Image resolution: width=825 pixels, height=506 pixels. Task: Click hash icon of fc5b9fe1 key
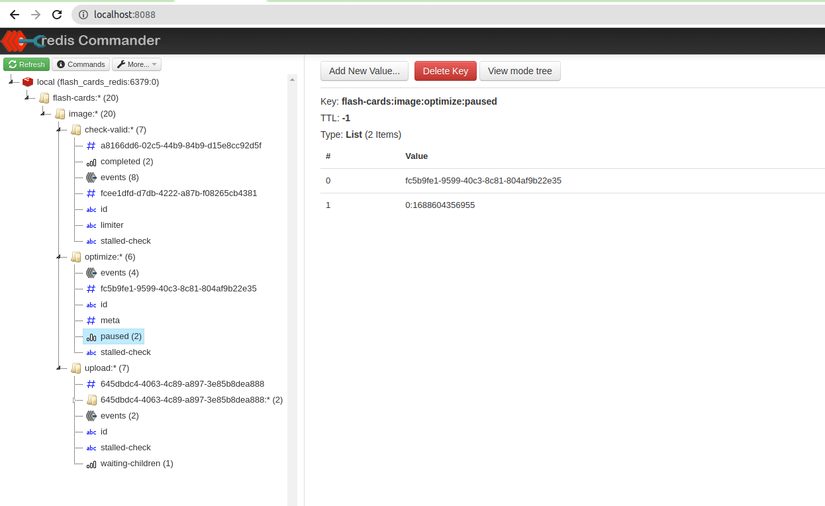pos(91,288)
